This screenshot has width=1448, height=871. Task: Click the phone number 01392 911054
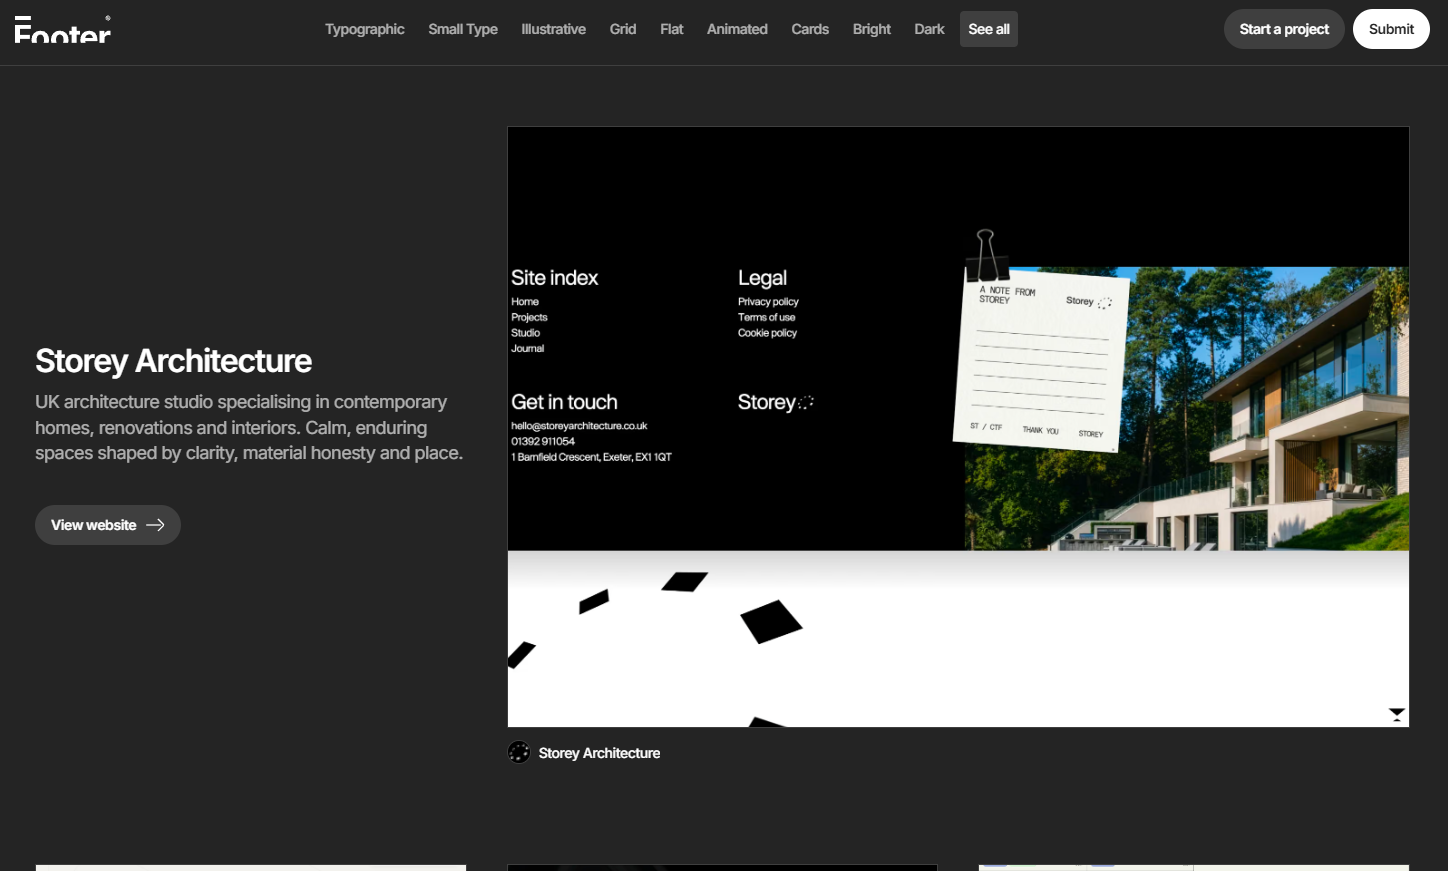[543, 441]
